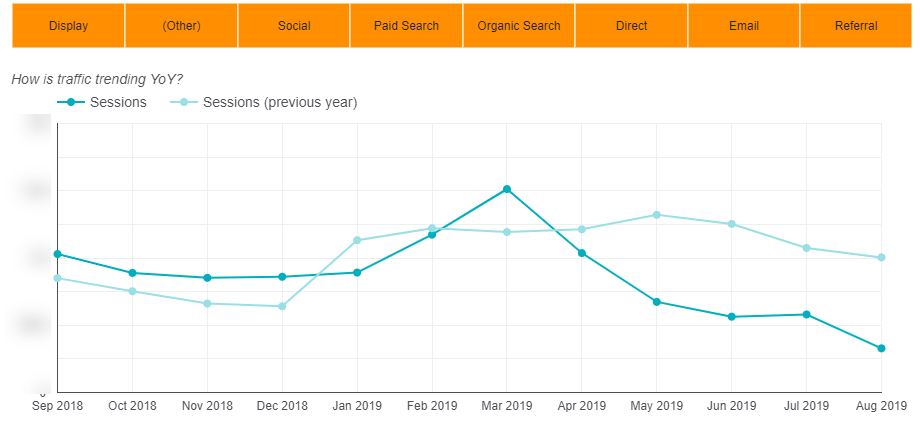Click the Sessions peak point at Mar 2019
The image size is (920, 425).
(x=507, y=189)
